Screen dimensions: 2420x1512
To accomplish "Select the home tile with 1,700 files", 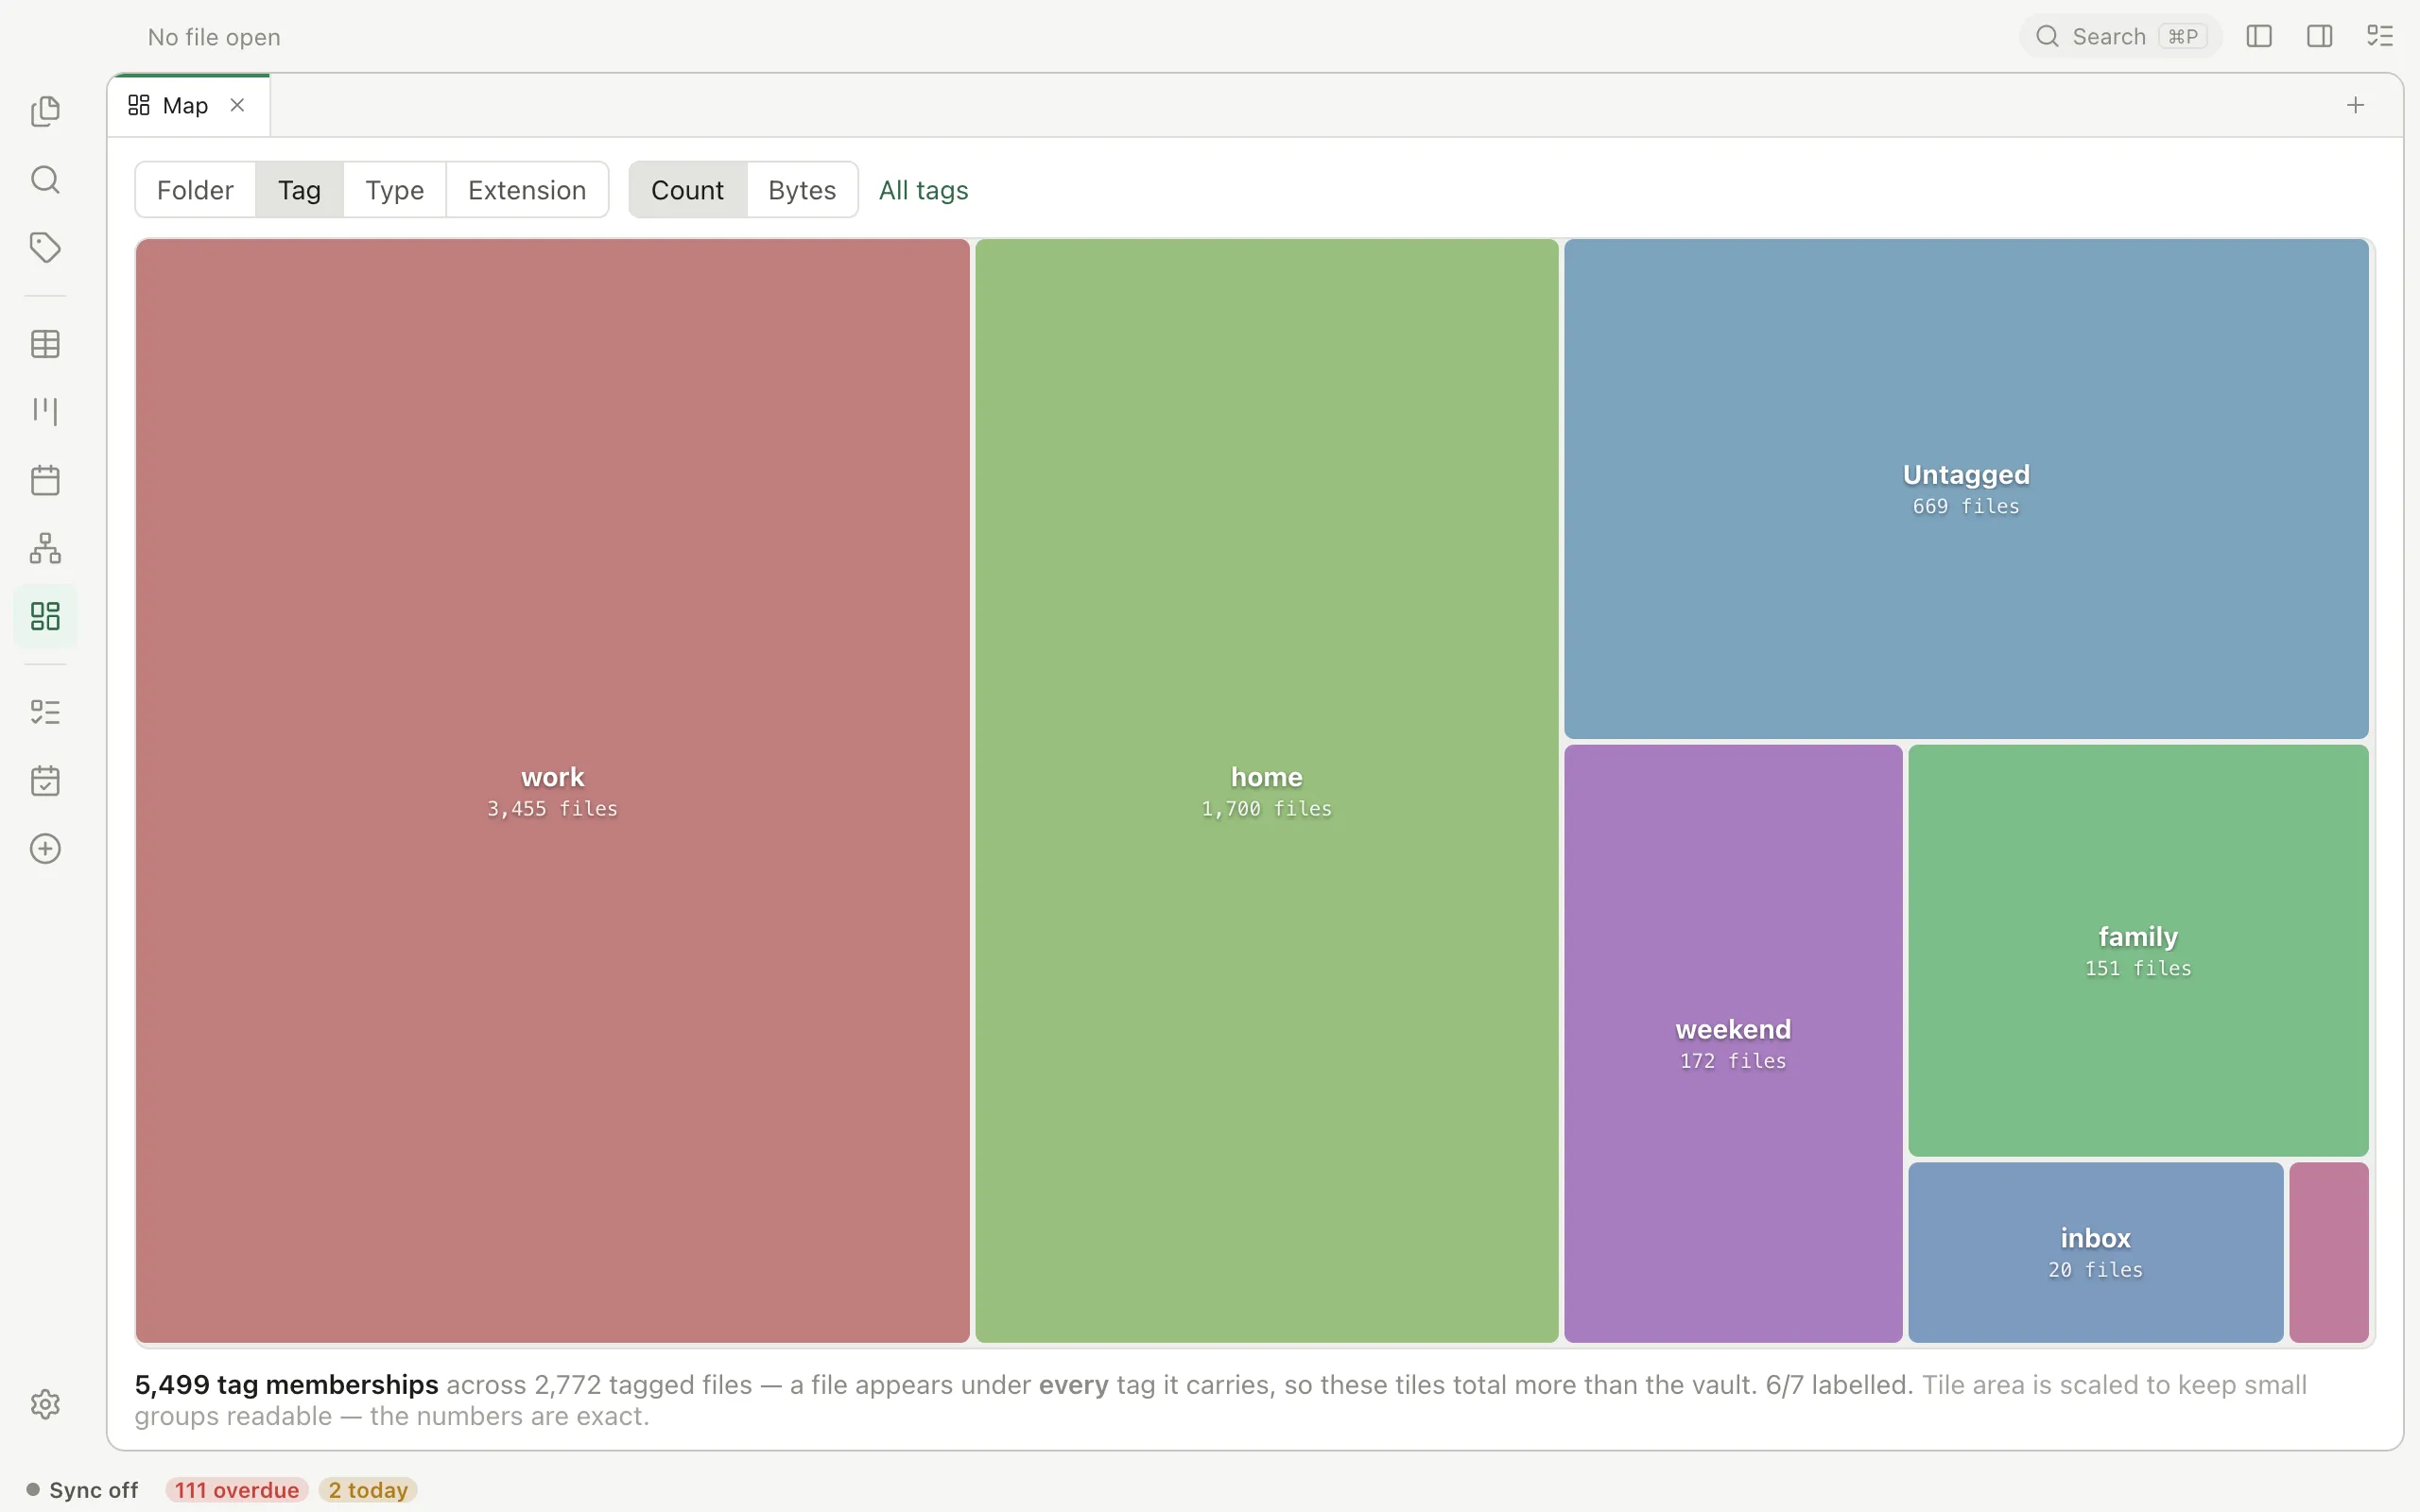I will [1266, 790].
